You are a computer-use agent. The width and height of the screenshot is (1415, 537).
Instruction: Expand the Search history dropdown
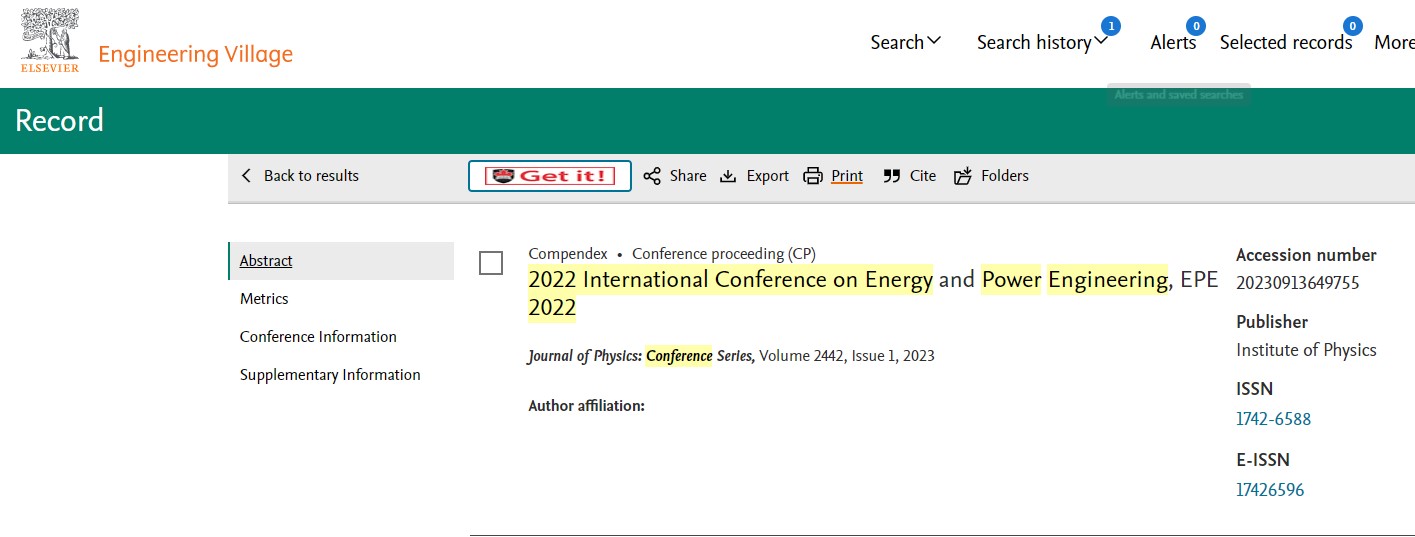(1043, 42)
